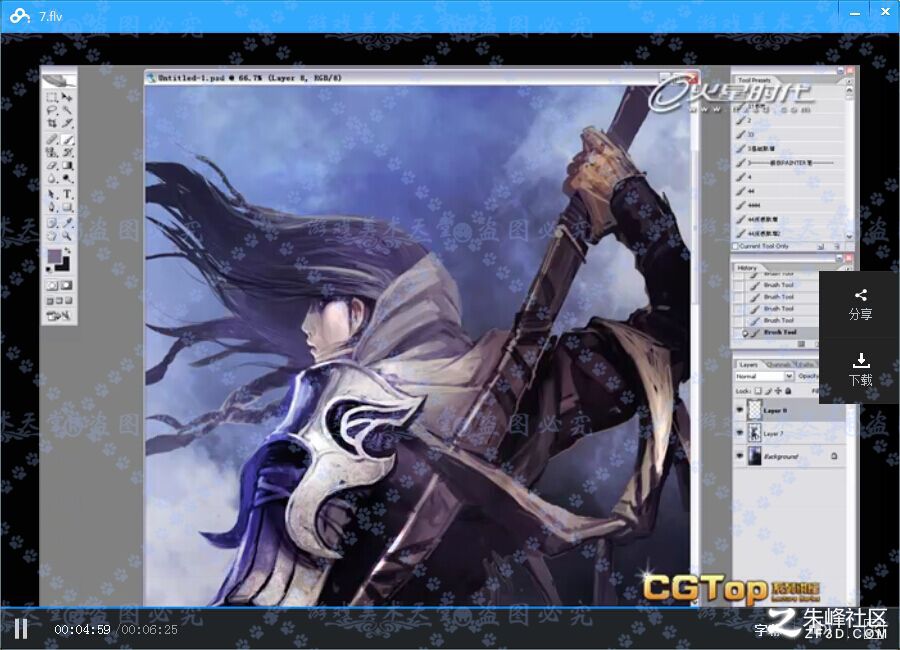900x650 pixels.
Task: Toggle Lock all padlock icon
Action: [x=789, y=391]
